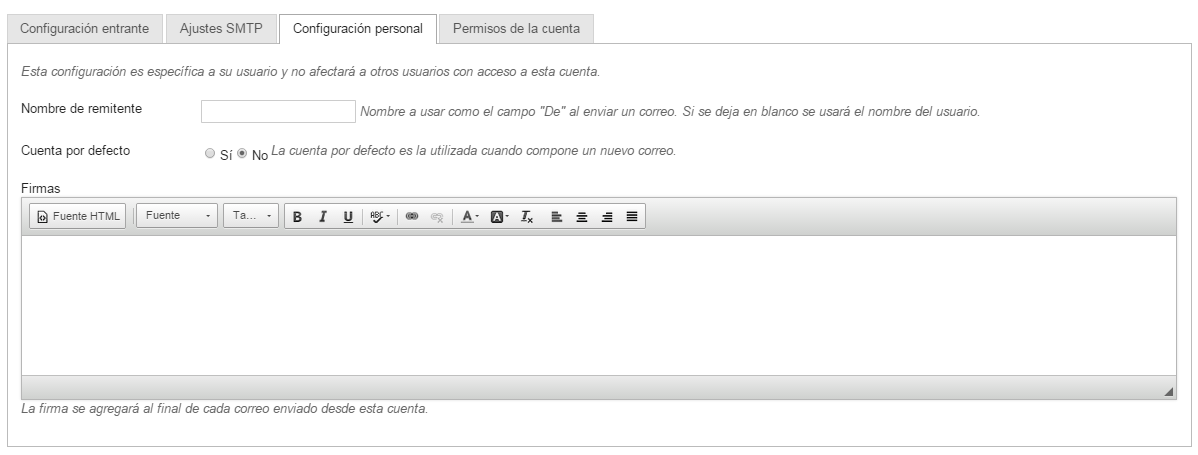This screenshot has width=1198, height=455.
Task: Insert a link in the signature
Action: click(x=411, y=216)
